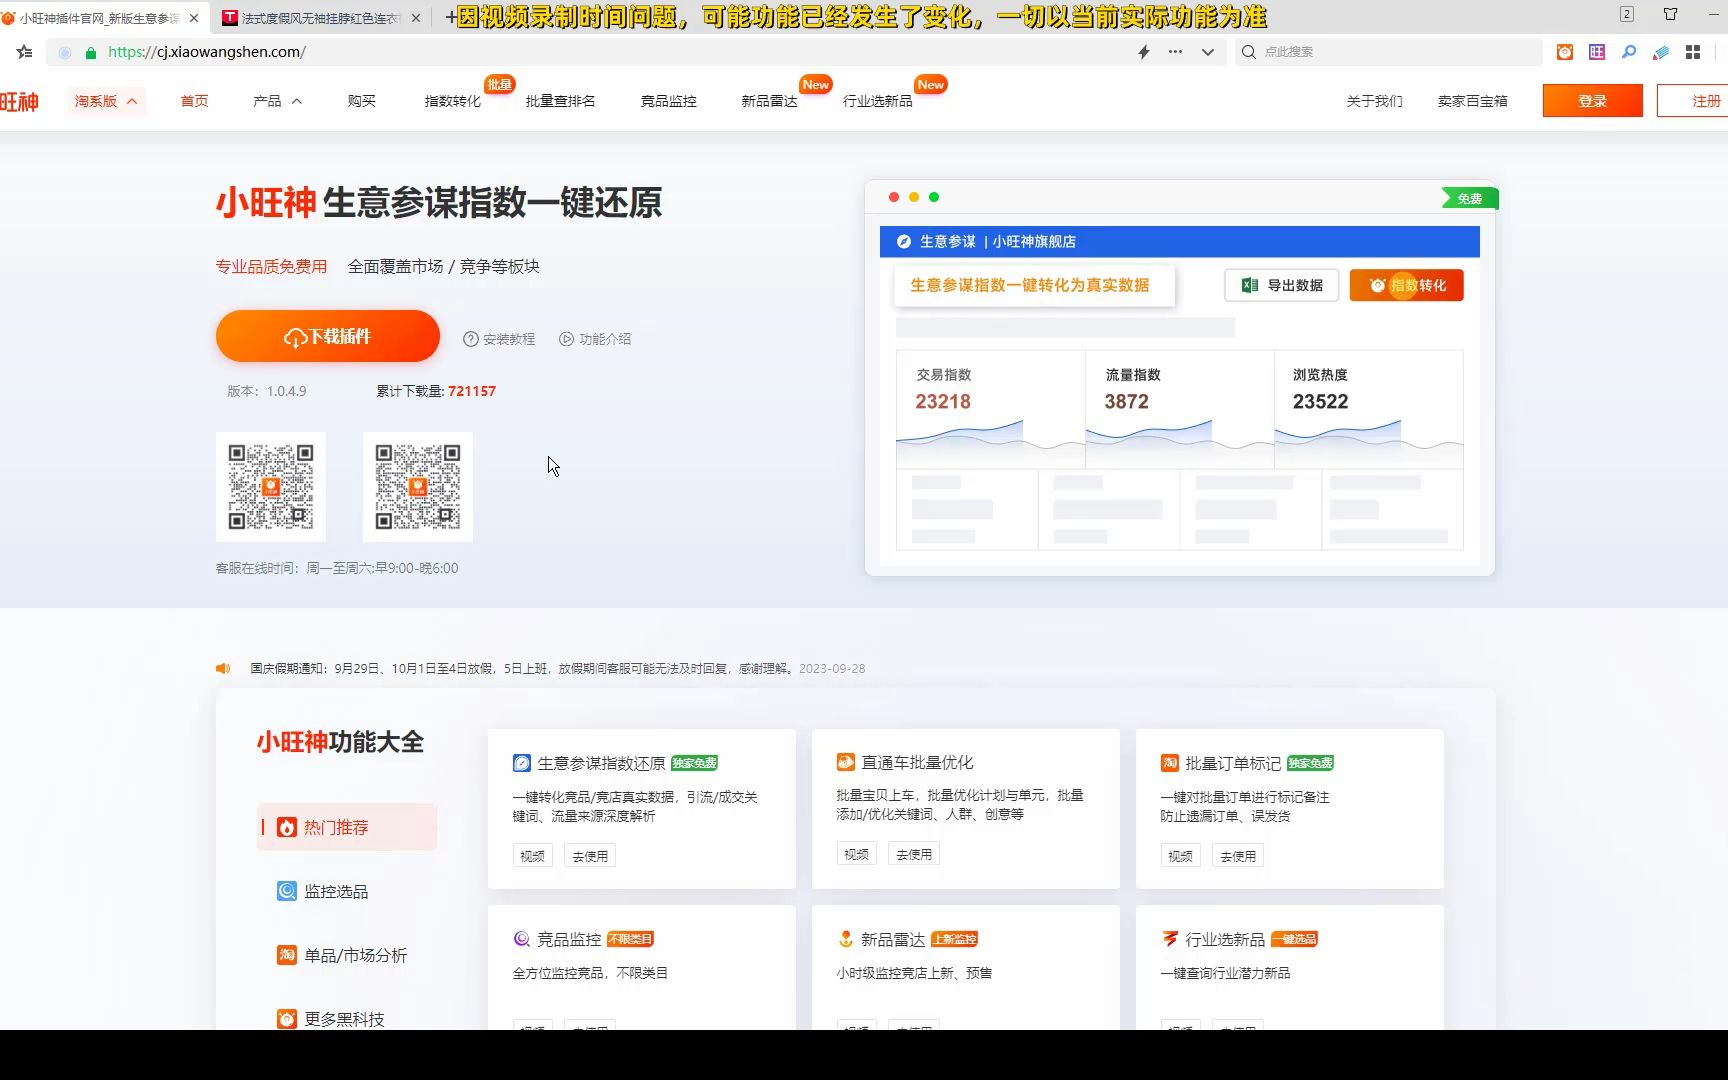Viewport: 1728px width, 1080px height.
Task: Click the orange 登录 button
Action: coord(1592,101)
